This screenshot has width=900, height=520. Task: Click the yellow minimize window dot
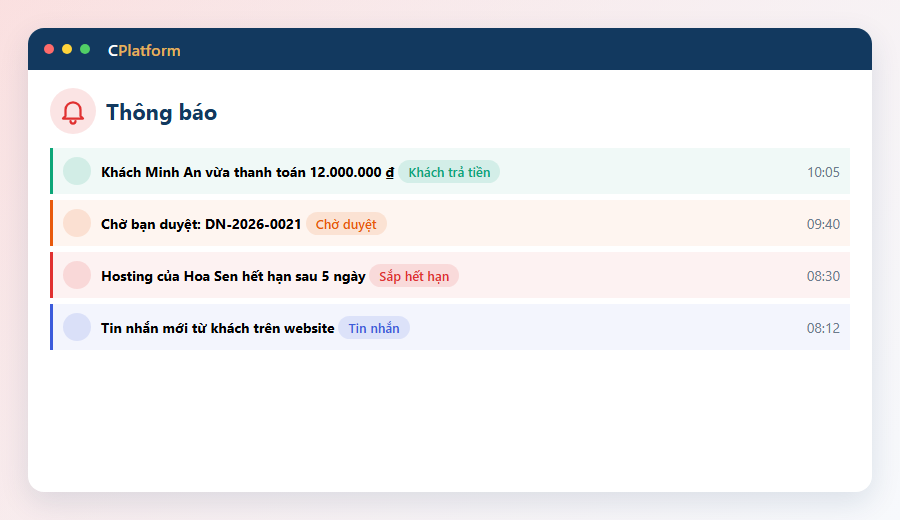pos(67,49)
